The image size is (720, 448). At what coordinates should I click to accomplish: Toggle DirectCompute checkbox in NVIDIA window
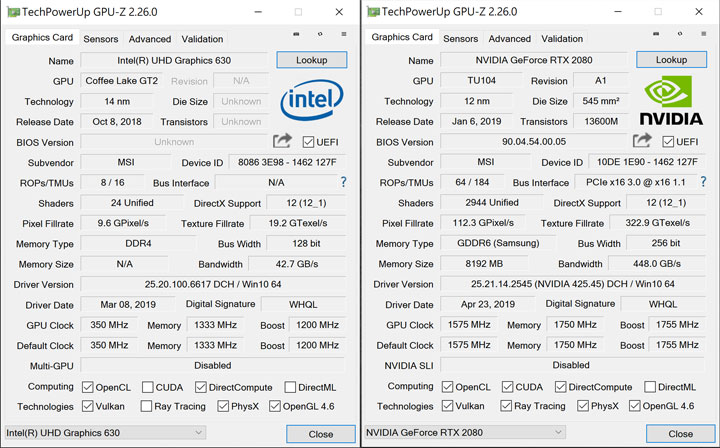(x=560, y=386)
